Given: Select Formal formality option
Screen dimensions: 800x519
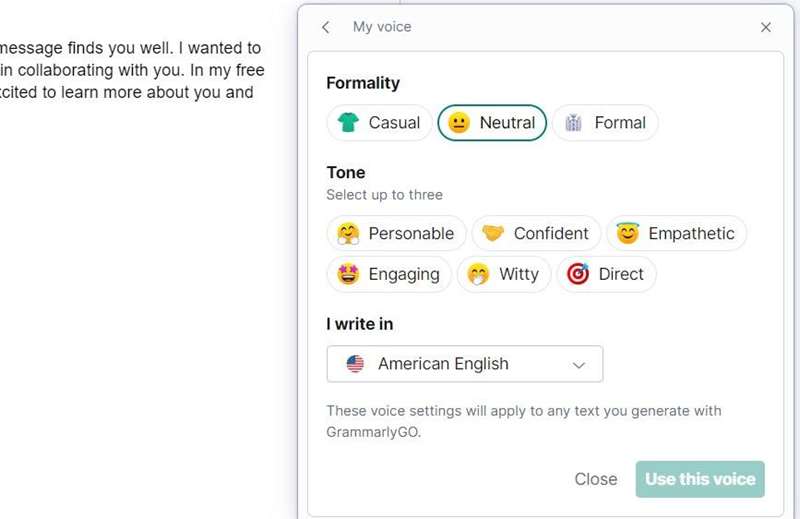Looking at the screenshot, I should (x=606, y=123).
